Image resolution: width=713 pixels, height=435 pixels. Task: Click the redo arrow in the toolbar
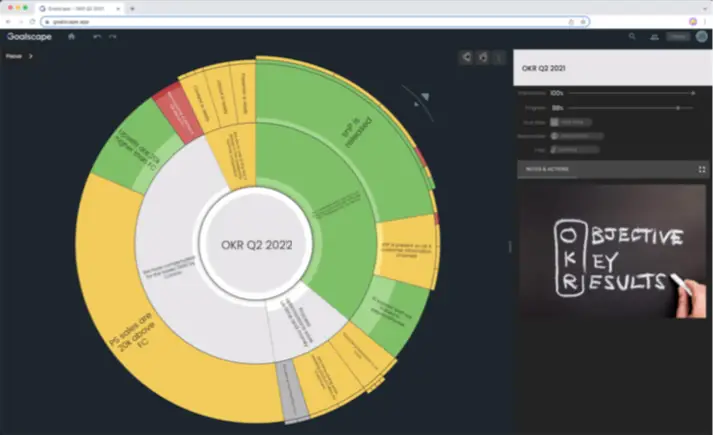tap(112, 37)
